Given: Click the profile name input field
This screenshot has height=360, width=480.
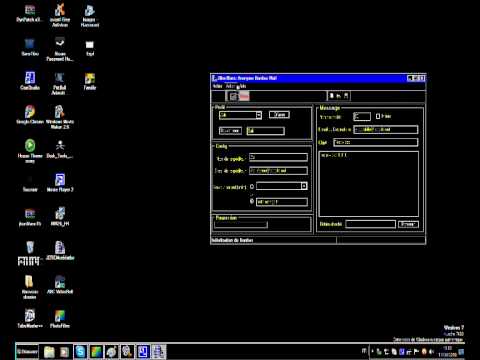Looking at the screenshot, I should tap(266, 131).
